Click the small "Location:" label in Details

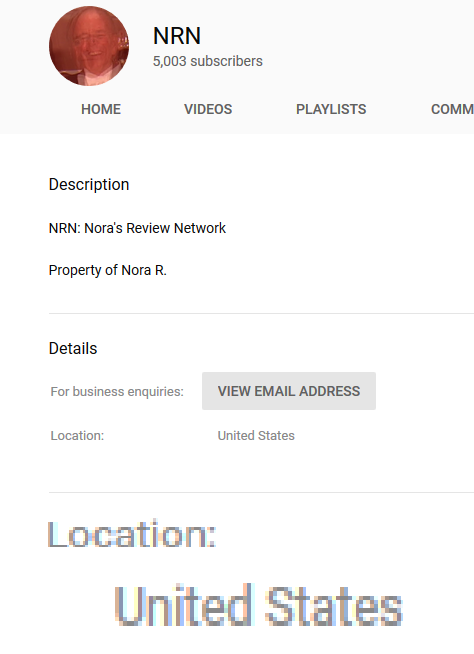click(x=77, y=436)
